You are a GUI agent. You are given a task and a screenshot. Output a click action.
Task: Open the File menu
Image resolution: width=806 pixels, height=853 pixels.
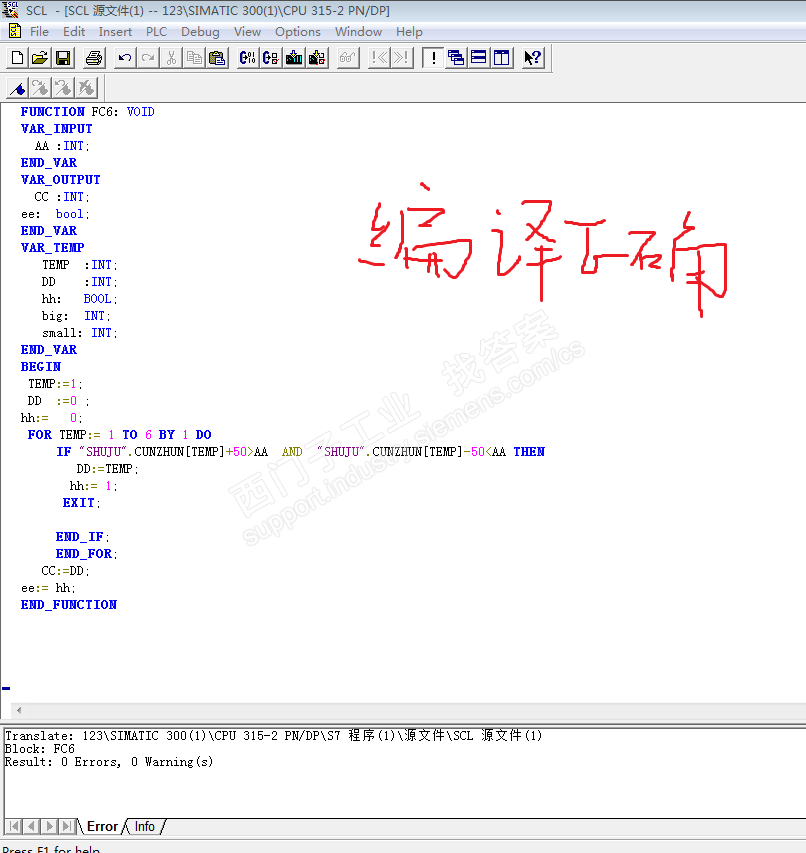39,32
